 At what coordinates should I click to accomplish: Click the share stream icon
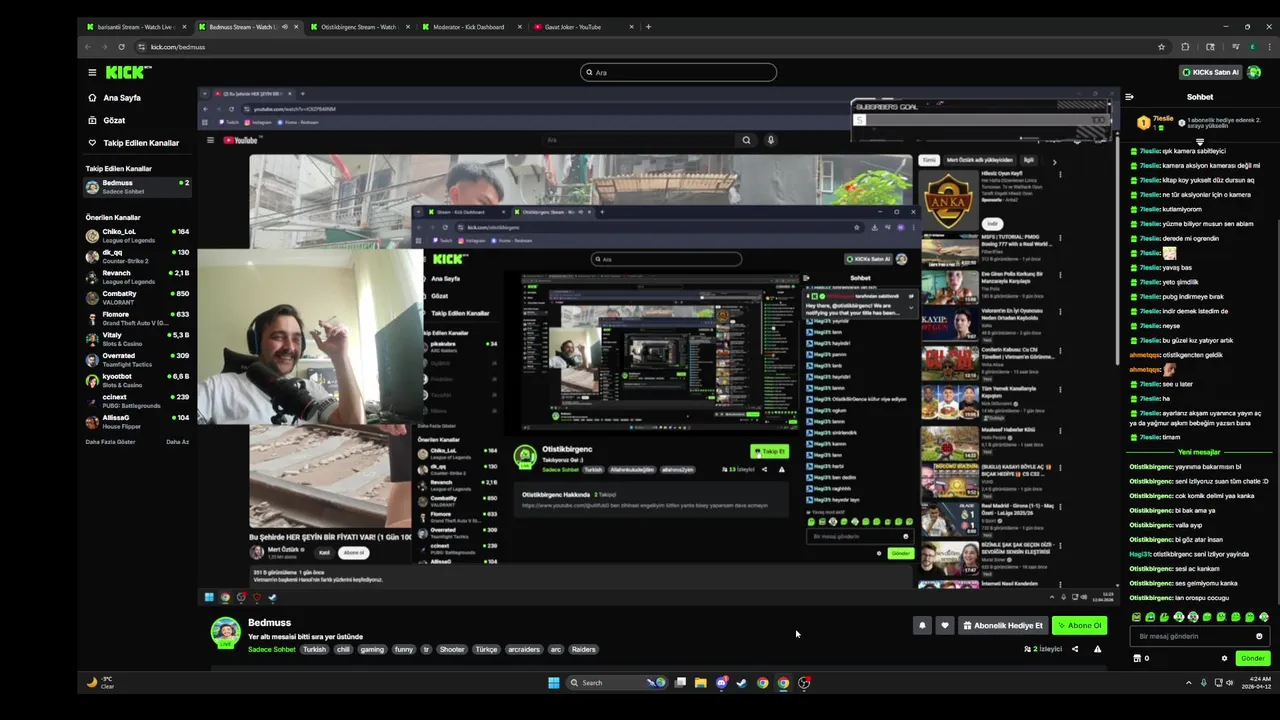point(1075,649)
